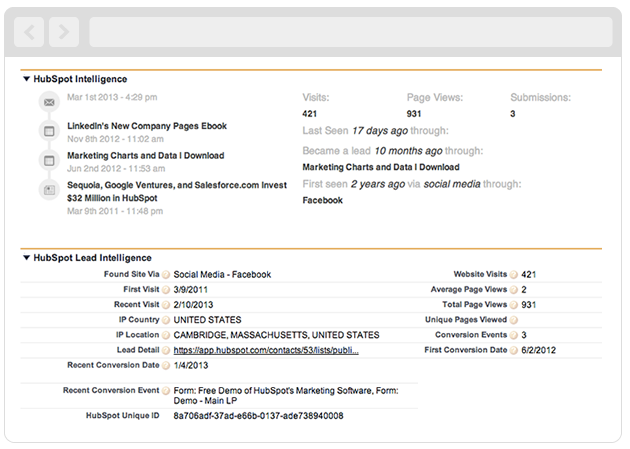Open Marketing Charts and Data Download timeline entry
The image size is (630, 449).
145,155
